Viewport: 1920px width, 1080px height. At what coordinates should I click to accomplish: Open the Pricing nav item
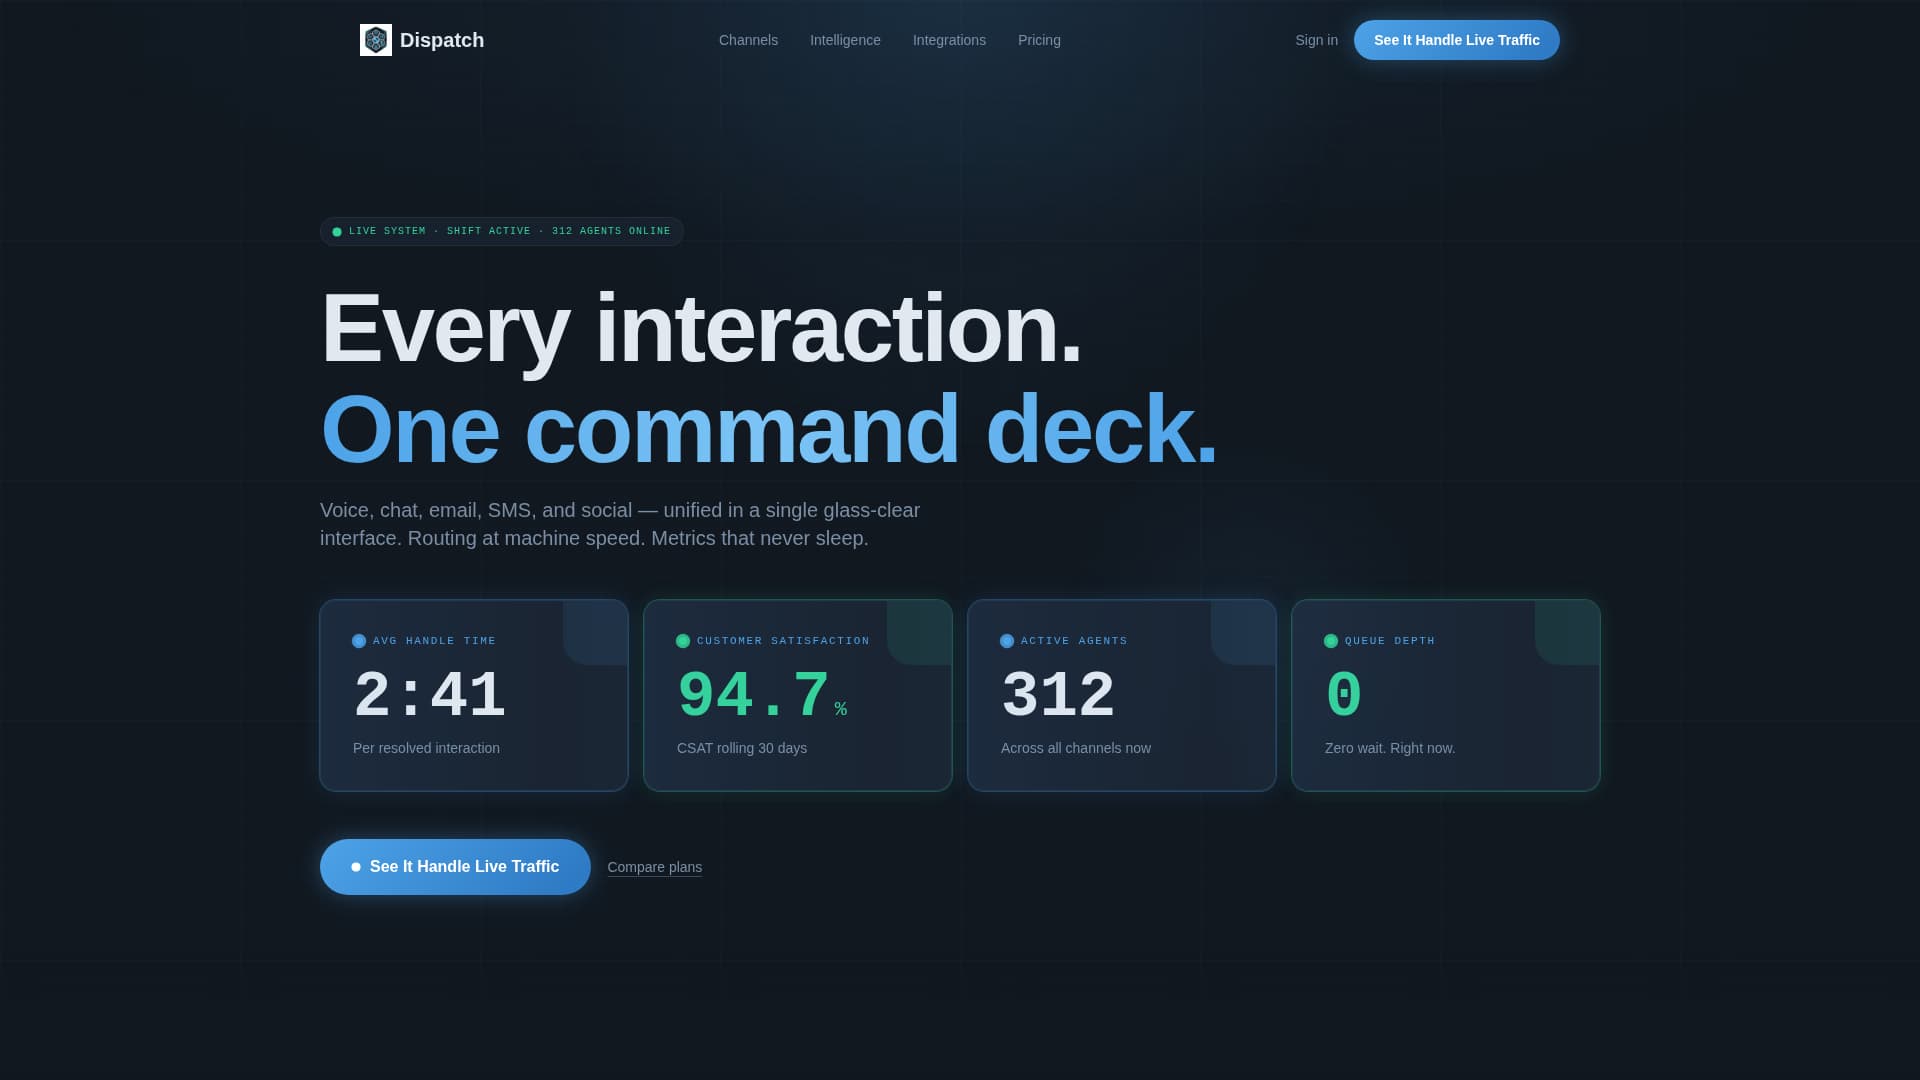pos(1038,40)
